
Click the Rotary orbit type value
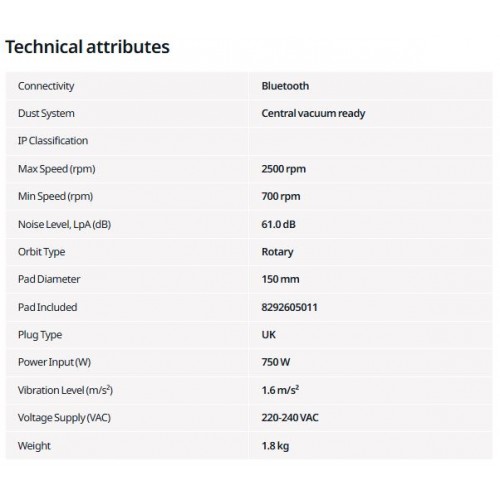(x=277, y=252)
